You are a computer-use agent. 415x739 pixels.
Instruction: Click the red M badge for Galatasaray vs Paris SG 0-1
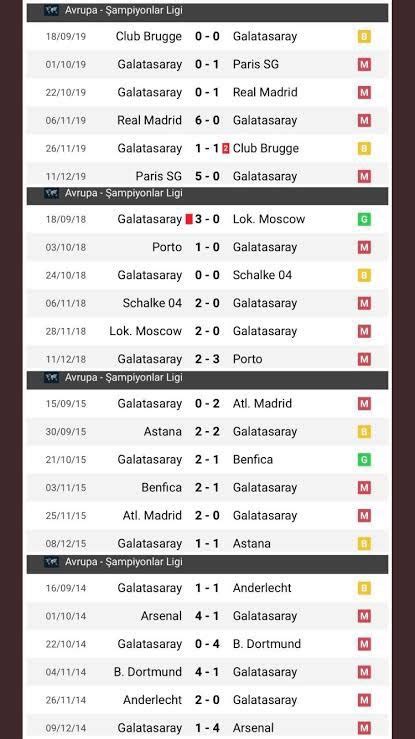[364, 64]
